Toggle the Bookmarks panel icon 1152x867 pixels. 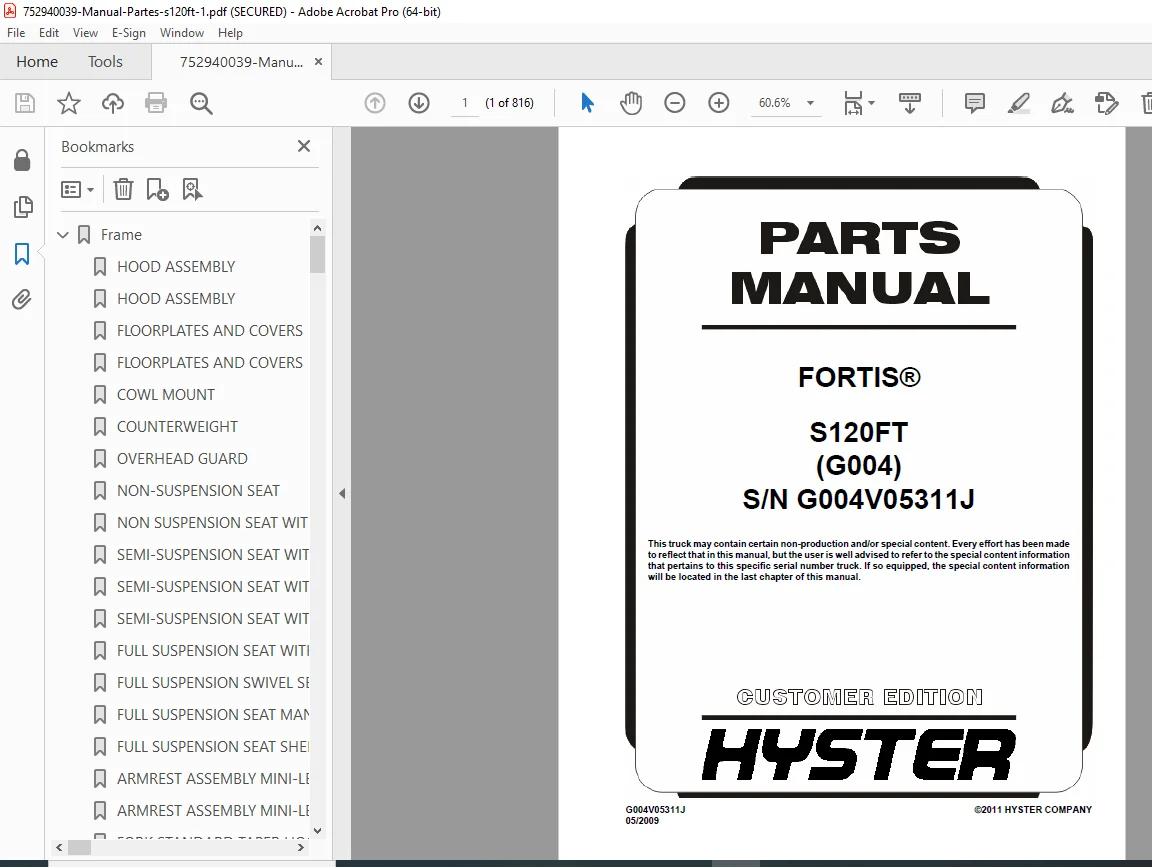22,254
